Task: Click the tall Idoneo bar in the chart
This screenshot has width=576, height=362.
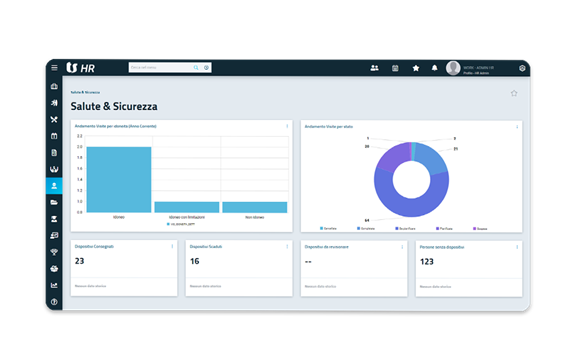Action: (119, 179)
